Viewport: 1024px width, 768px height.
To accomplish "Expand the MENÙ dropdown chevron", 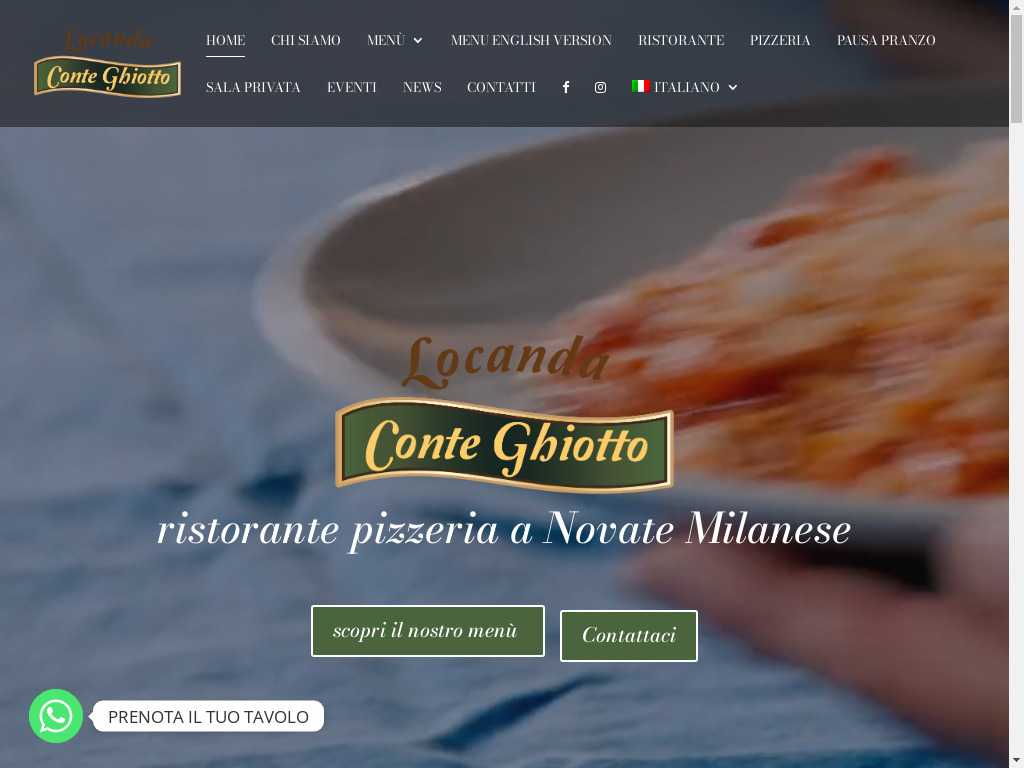I will pos(418,40).
